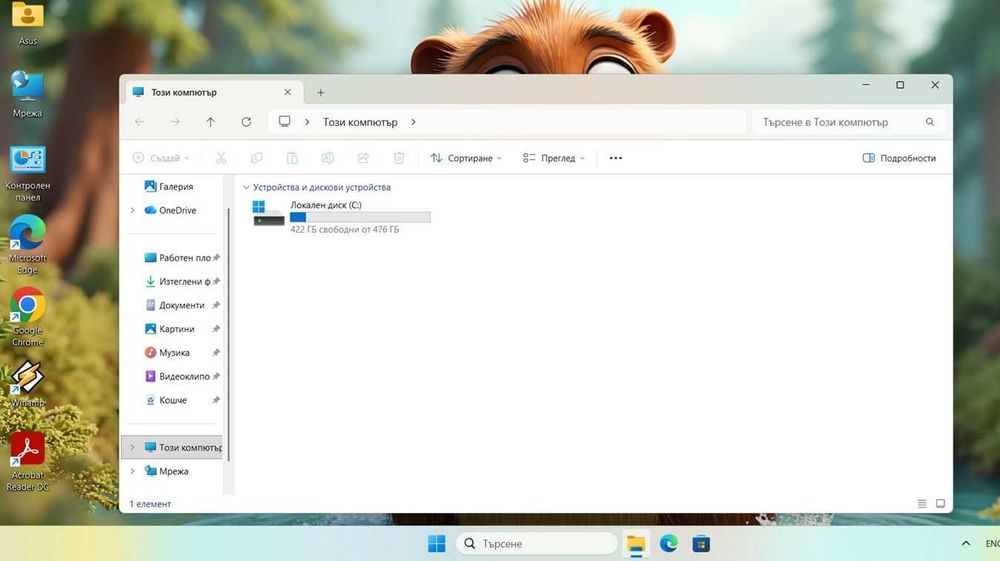Add a new Explorer tab
The width and height of the screenshot is (1000, 561).
[321, 92]
